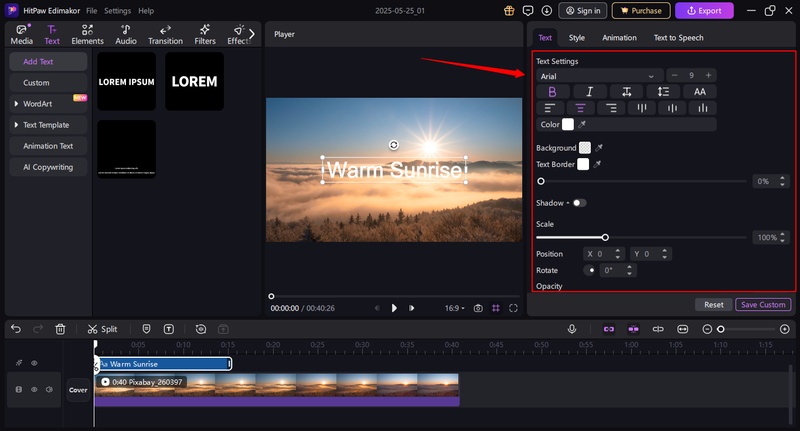This screenshot has height=431, width=800.
Task: Start voiceover recording with microphone icon
Action: click(x=572, y=329)
